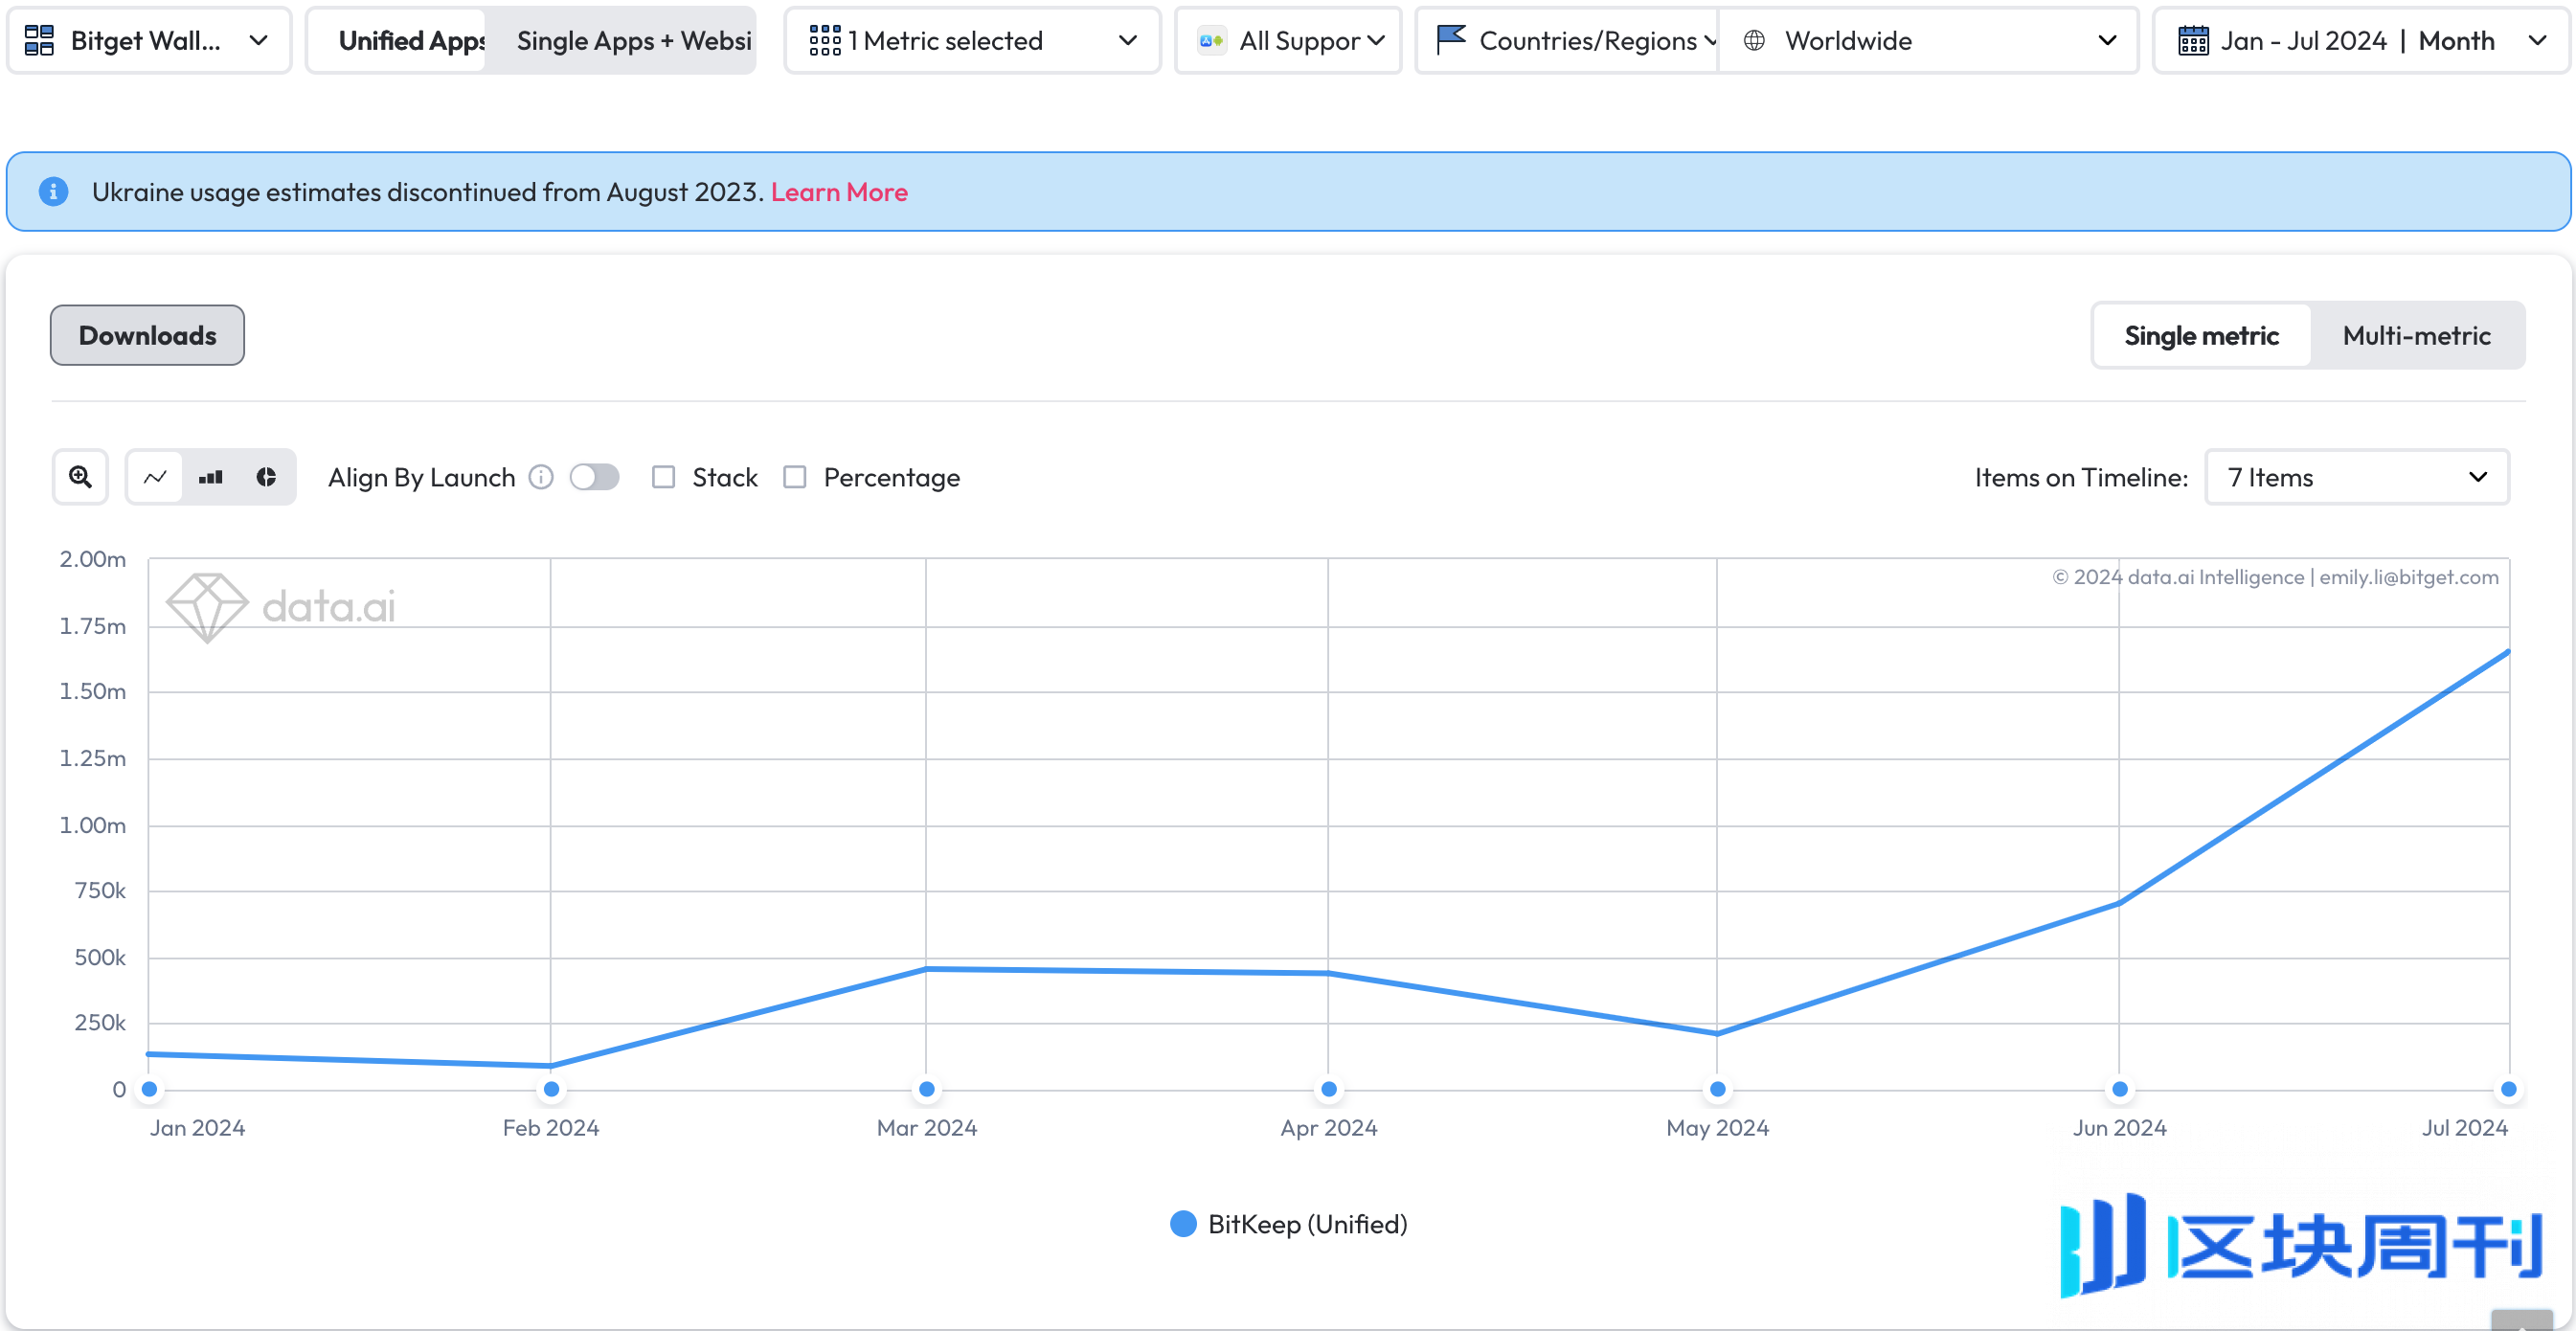Image resolution: width=2576 pixels, height=1331 pixels.
Task: Enable the Percentage checkbox
Action: pyautogui.click(x=794, y=477)
